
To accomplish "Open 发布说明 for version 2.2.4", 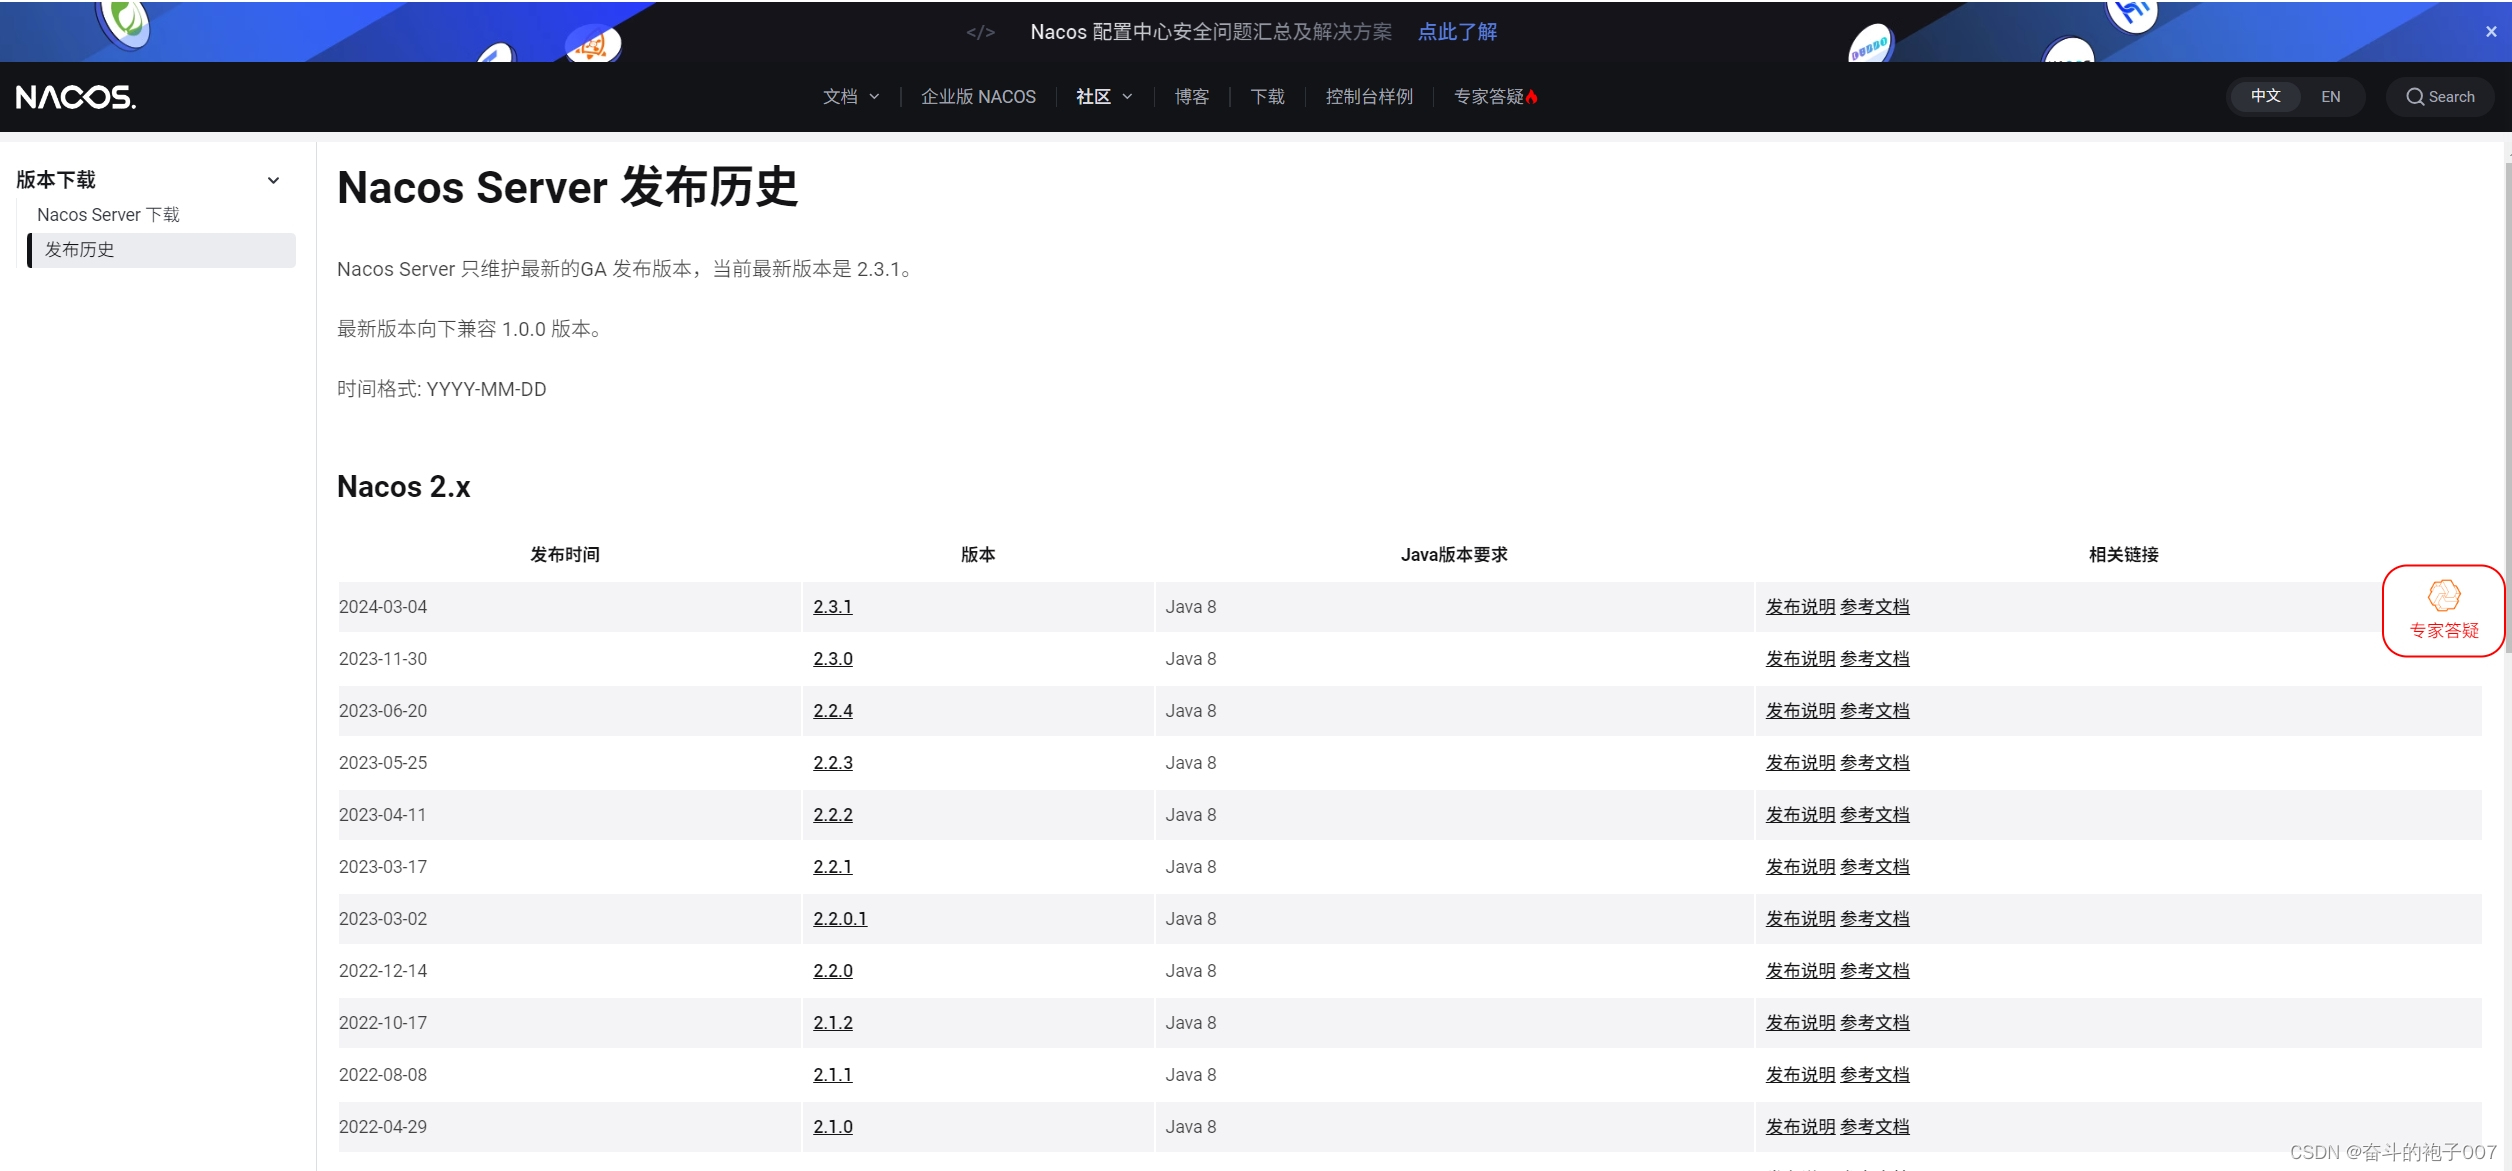I will (1800, 711).
